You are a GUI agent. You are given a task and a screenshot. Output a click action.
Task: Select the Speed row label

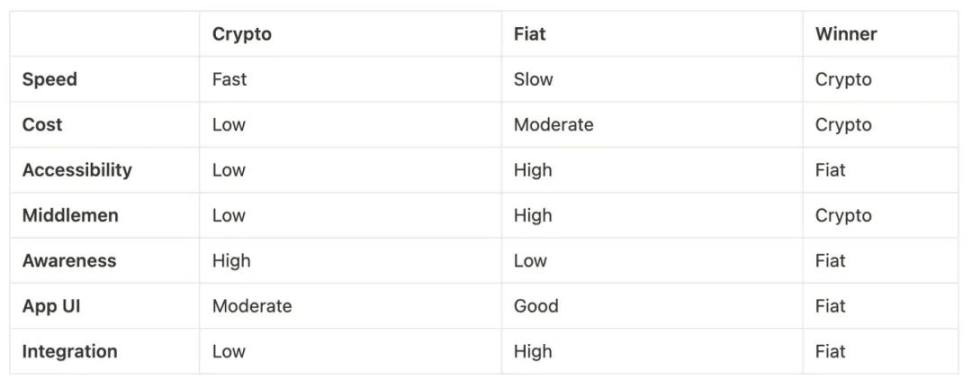pos(50,79)
